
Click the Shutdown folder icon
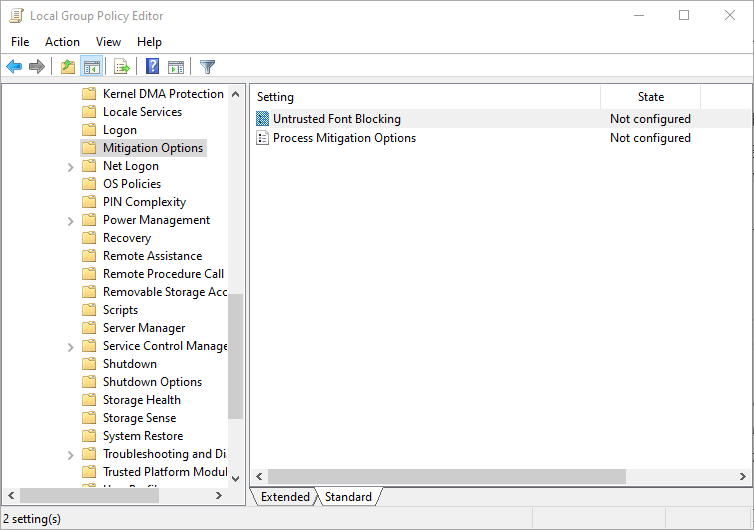click(89, 364)
